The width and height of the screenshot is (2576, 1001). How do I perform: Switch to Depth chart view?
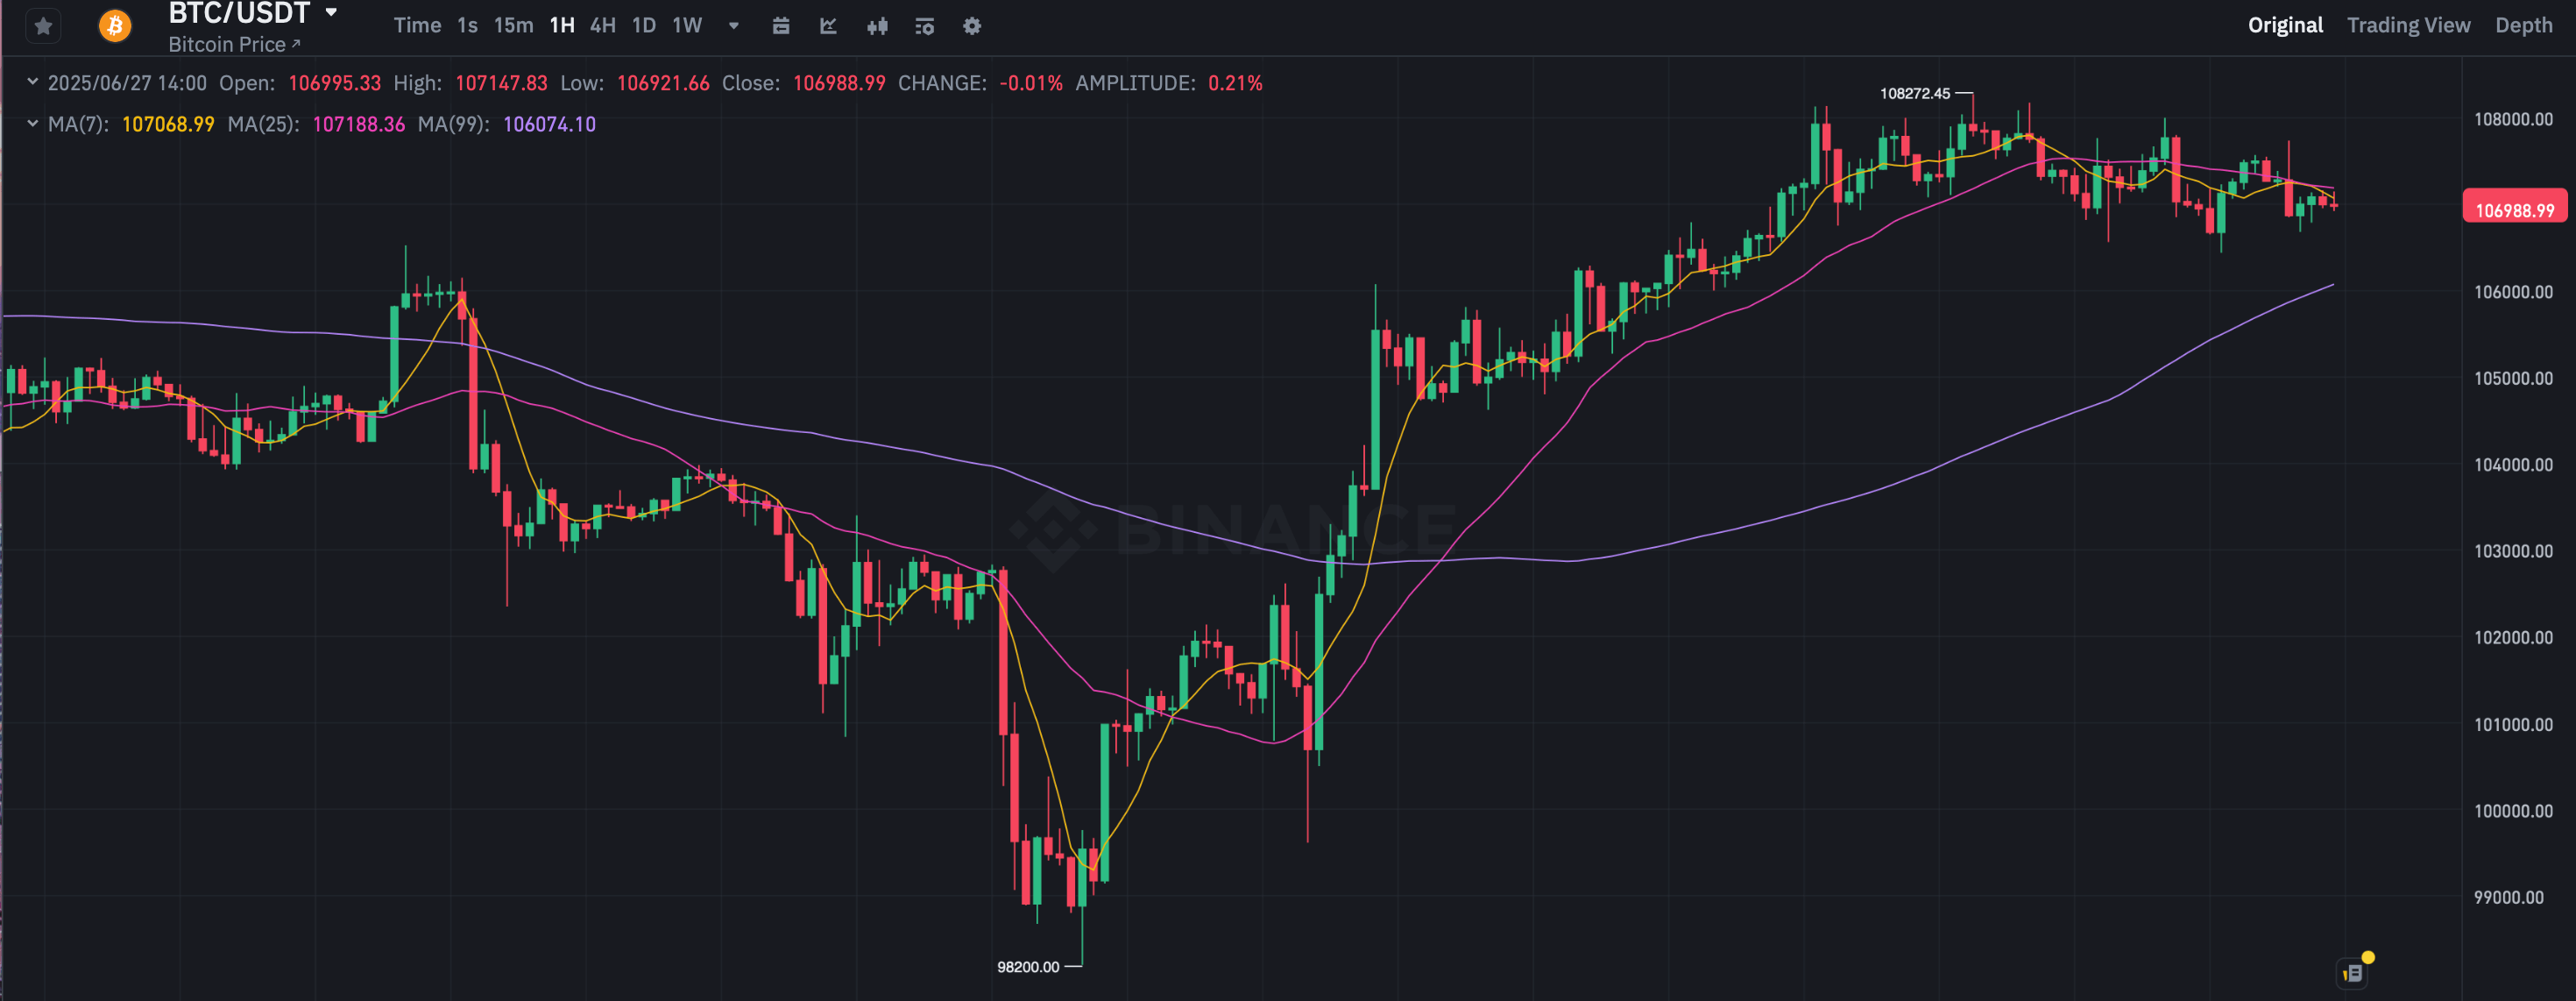coord(2523,25)
